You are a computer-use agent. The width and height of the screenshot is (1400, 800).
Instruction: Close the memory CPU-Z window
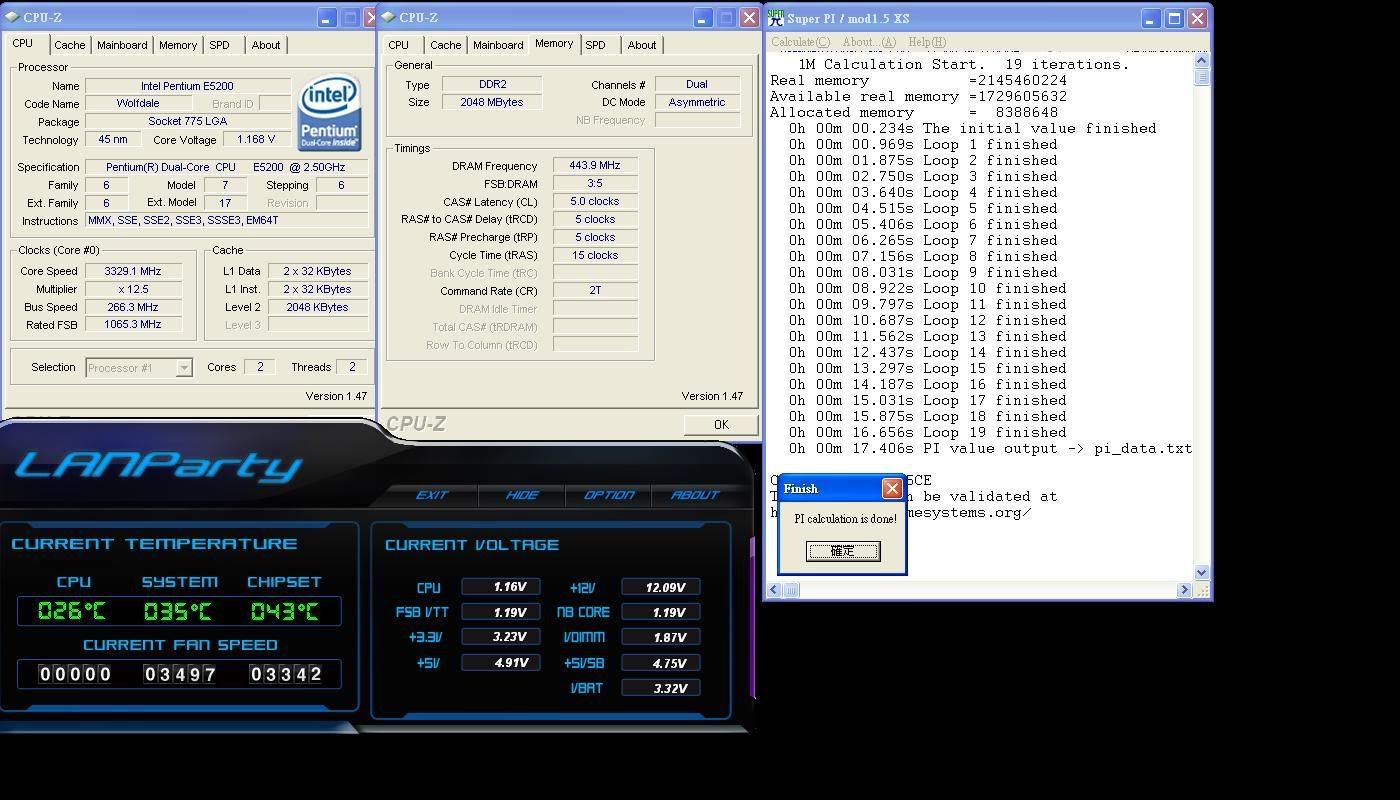tap(749, 18)
